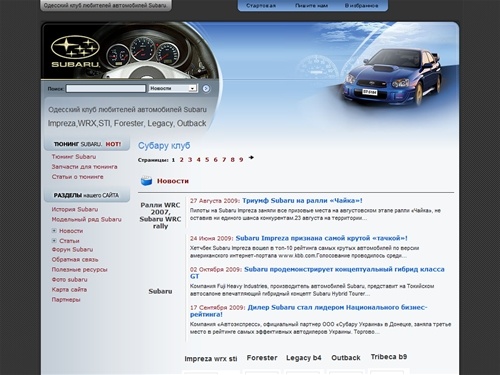Click the Одесский клуб title tab at top
The image size is (500, 375).
point(106,5)
